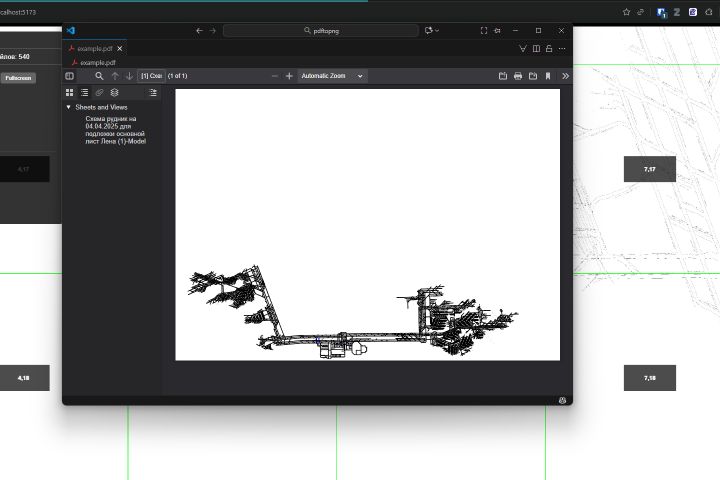Image resolution: width=720 pixels, height=480 pixels.
Task: Select the 7,18 tile label in browser page
Action: pos(650,378)
